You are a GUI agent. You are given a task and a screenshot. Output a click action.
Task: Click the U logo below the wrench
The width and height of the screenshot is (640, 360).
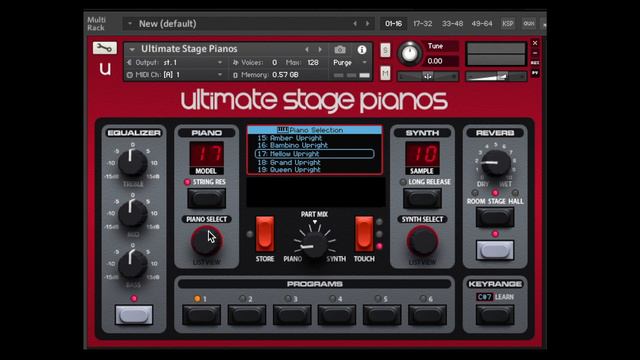[105, 69]
